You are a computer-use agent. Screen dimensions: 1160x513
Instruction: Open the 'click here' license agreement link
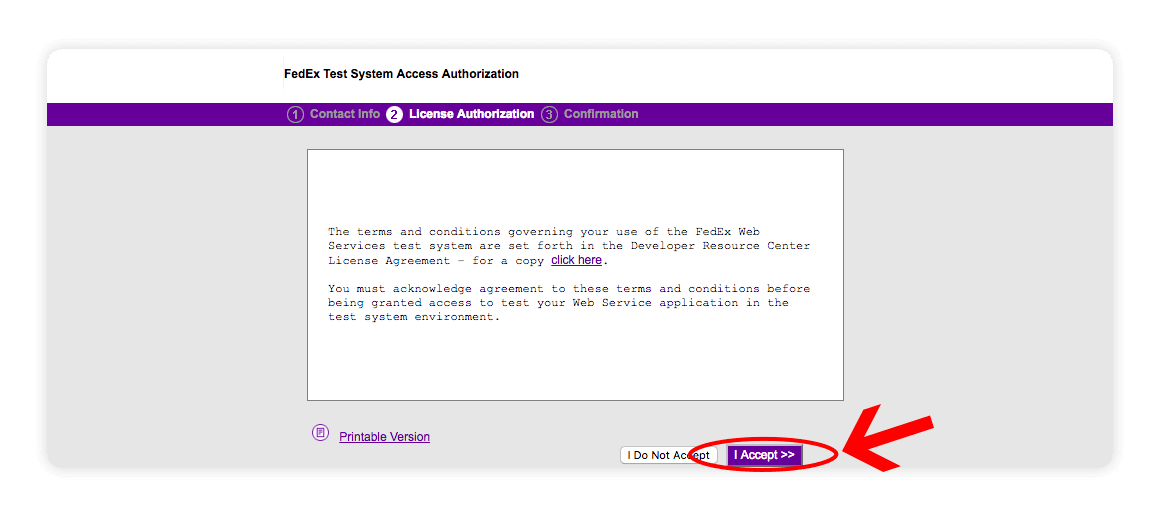tap(576, 261)
